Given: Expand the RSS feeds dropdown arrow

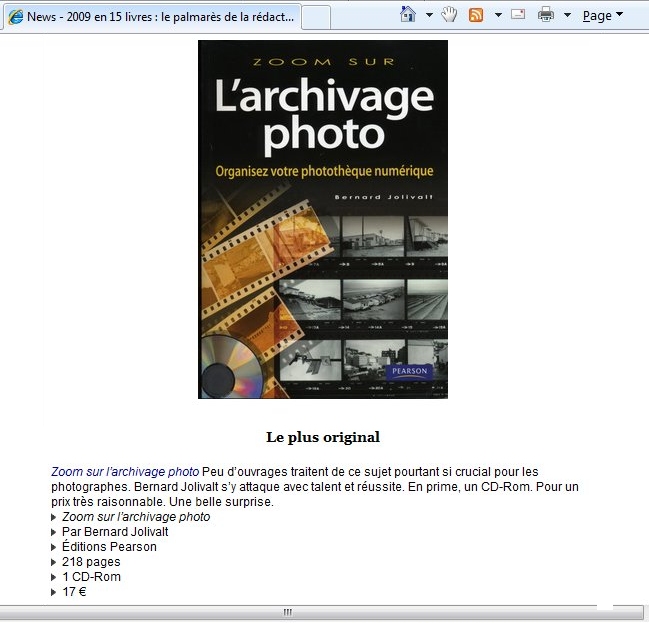Looking at the screenshot, I should tap(498, 16).
